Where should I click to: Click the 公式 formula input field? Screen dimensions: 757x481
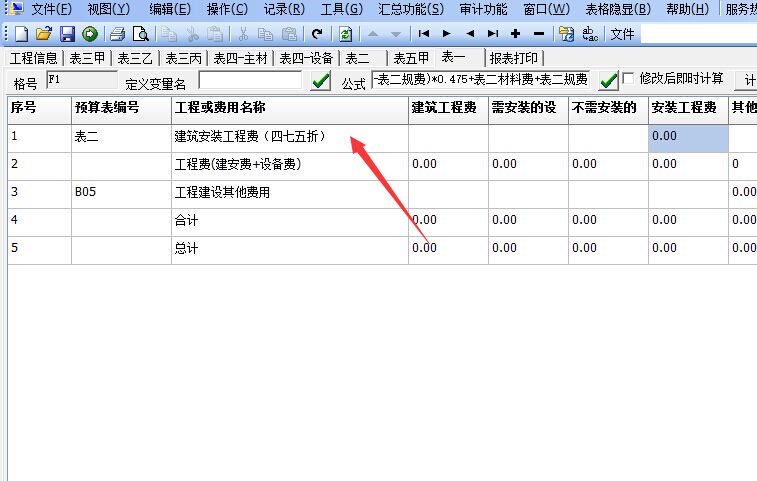pos(480,79)
